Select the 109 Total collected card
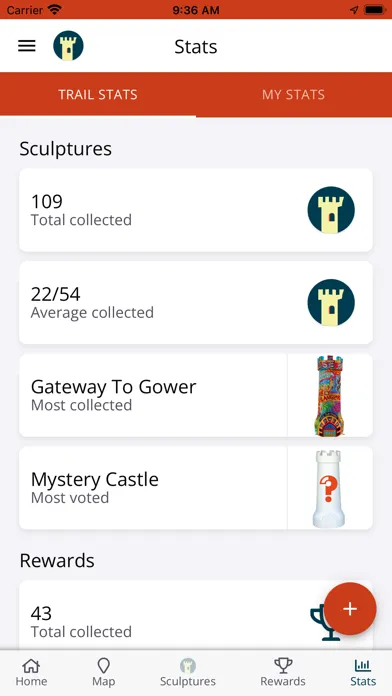The width and height of the screenshot is (392, 696). pyautogui.click(x=196, y=210)
